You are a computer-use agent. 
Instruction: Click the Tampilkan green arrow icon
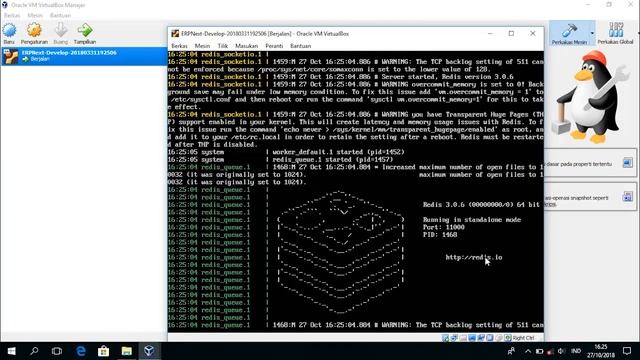click(85, 30)
